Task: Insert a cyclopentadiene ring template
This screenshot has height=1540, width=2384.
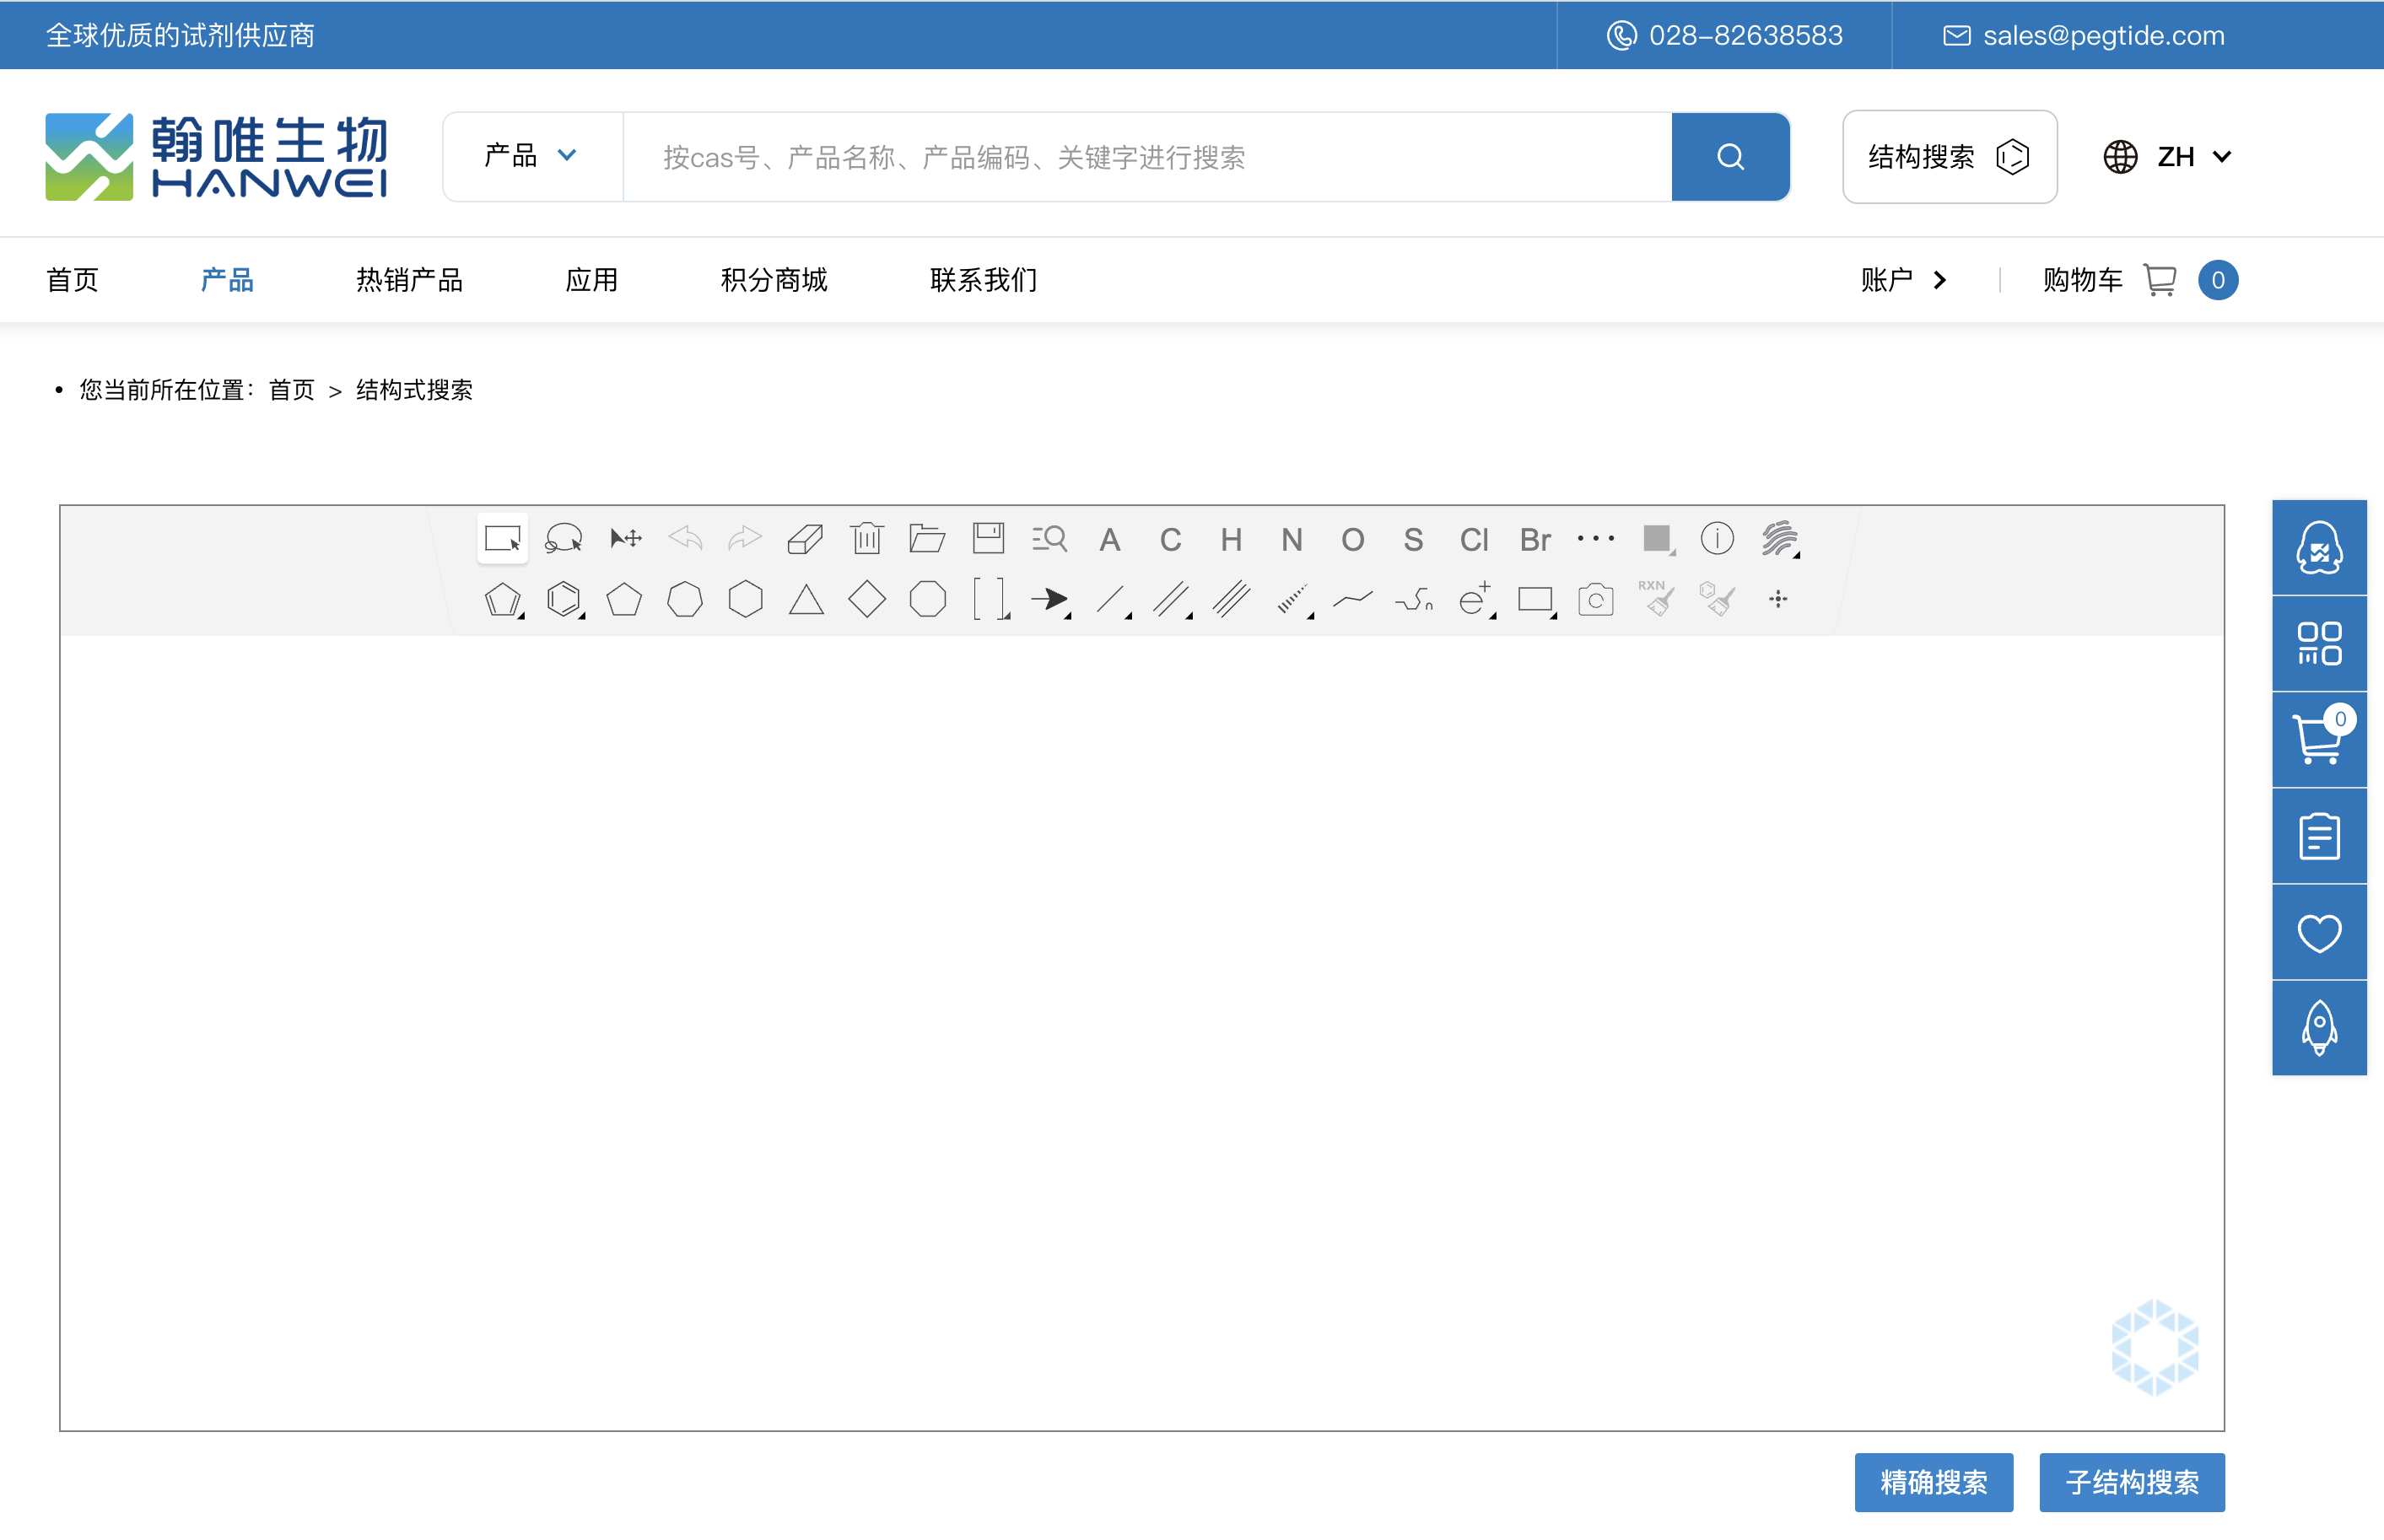Action: click(x=503, y=600)
